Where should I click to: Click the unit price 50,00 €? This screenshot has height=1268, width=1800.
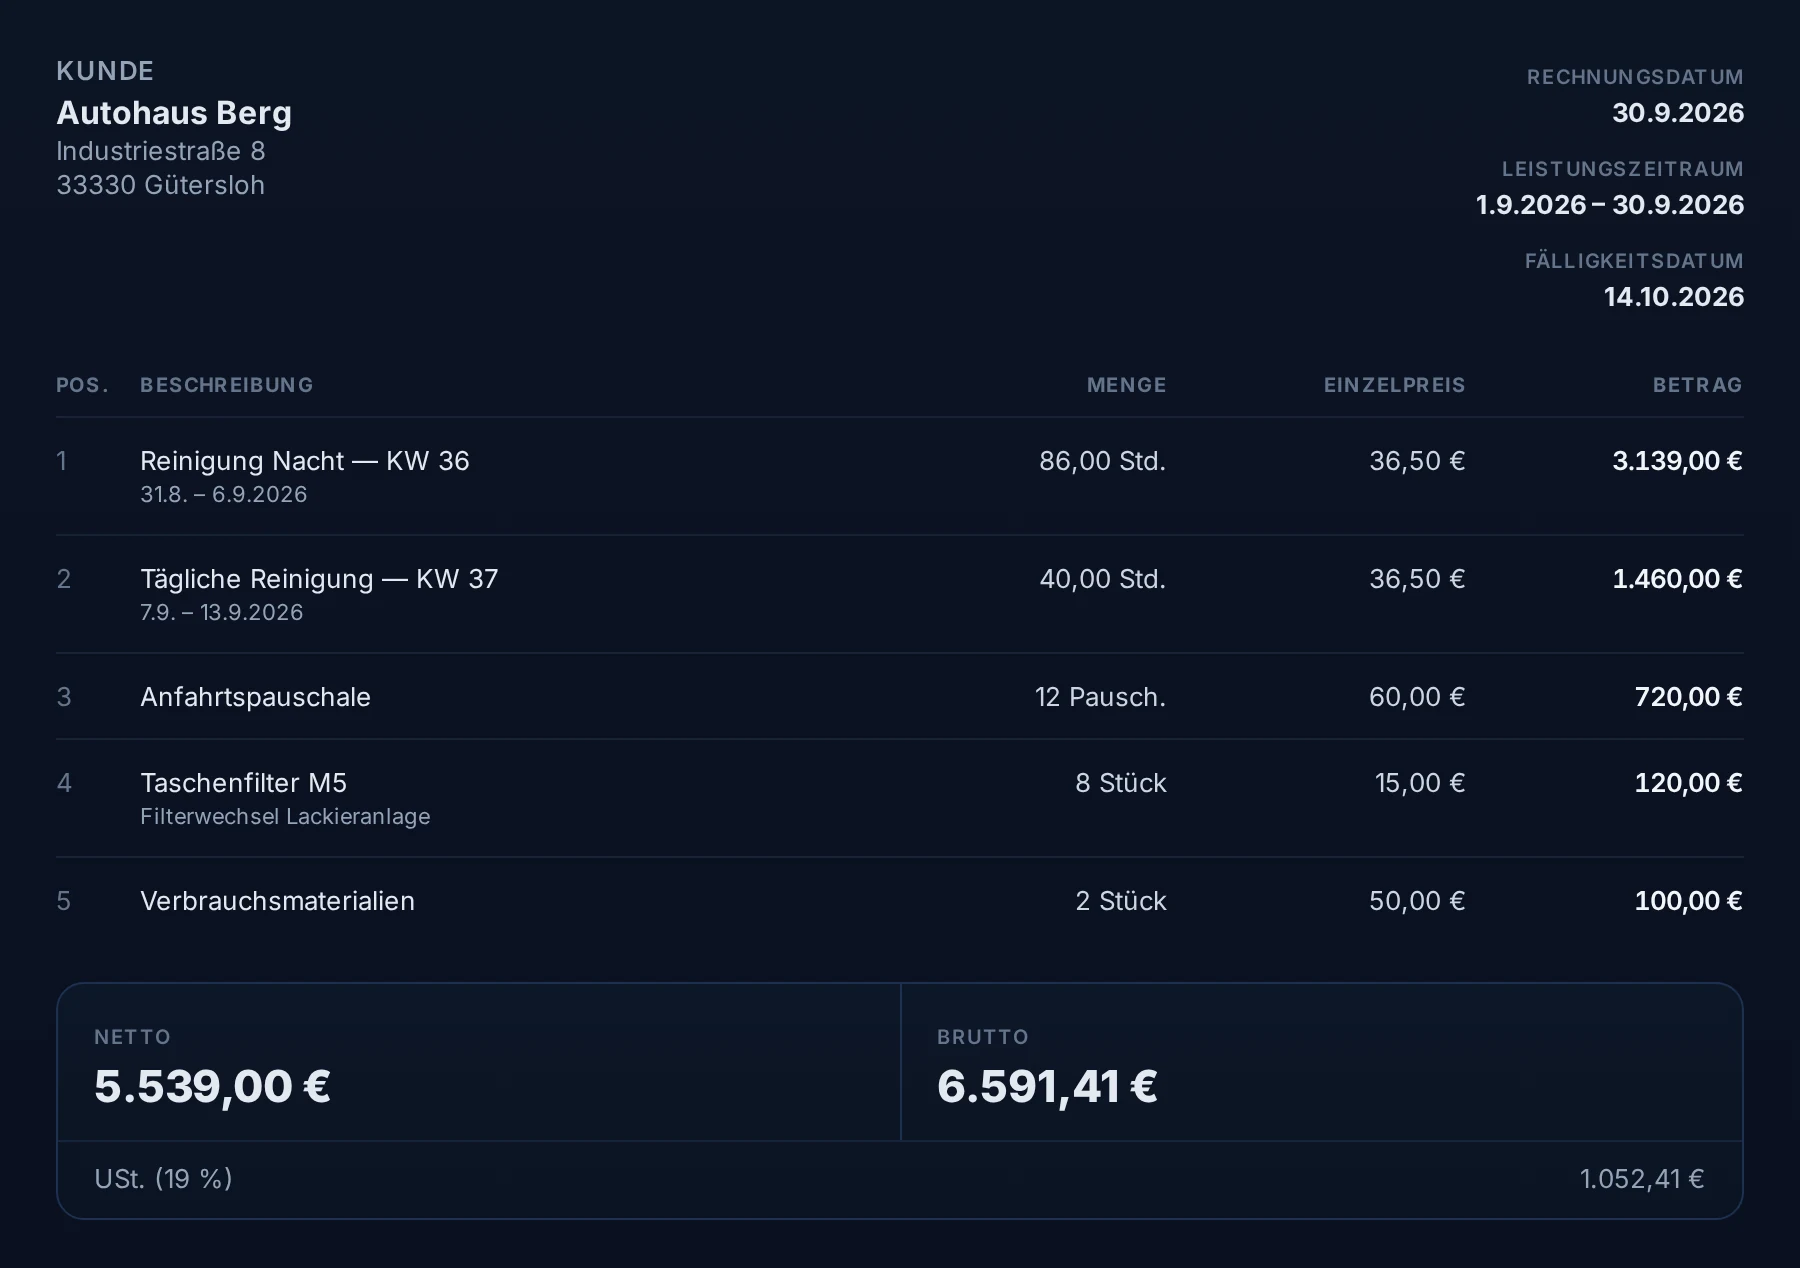click(x=1417, y=901)
